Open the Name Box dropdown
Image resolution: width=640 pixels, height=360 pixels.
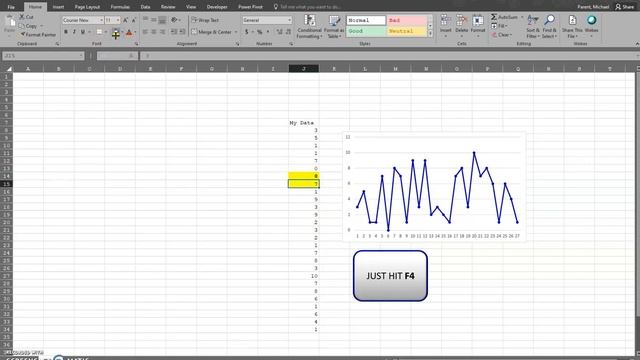81,56
